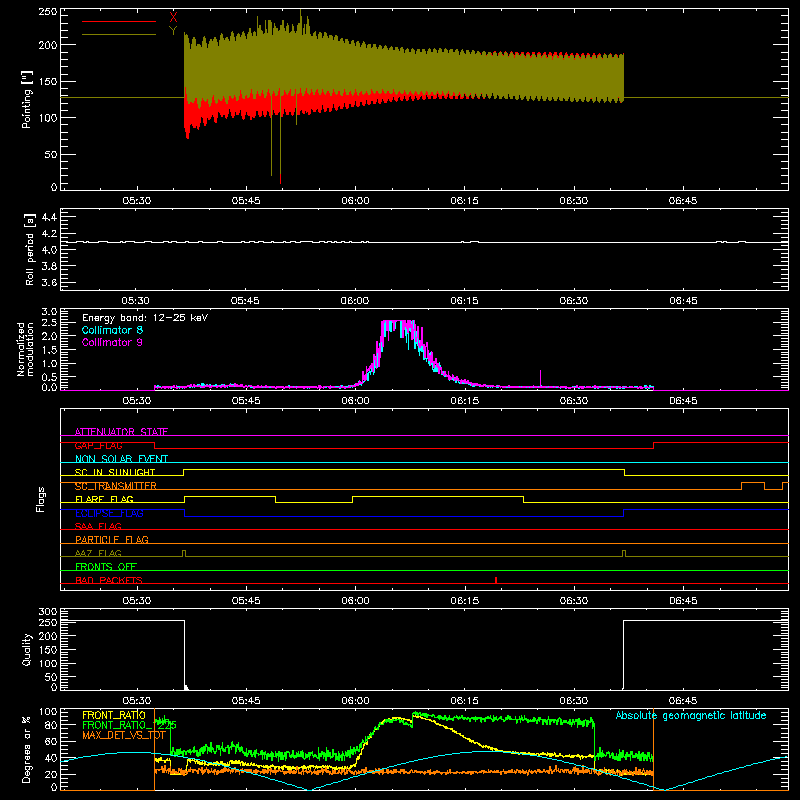Click the 300 value on the Quality axis
Viewport: 800px width, 800px height.
pos(48,612)
